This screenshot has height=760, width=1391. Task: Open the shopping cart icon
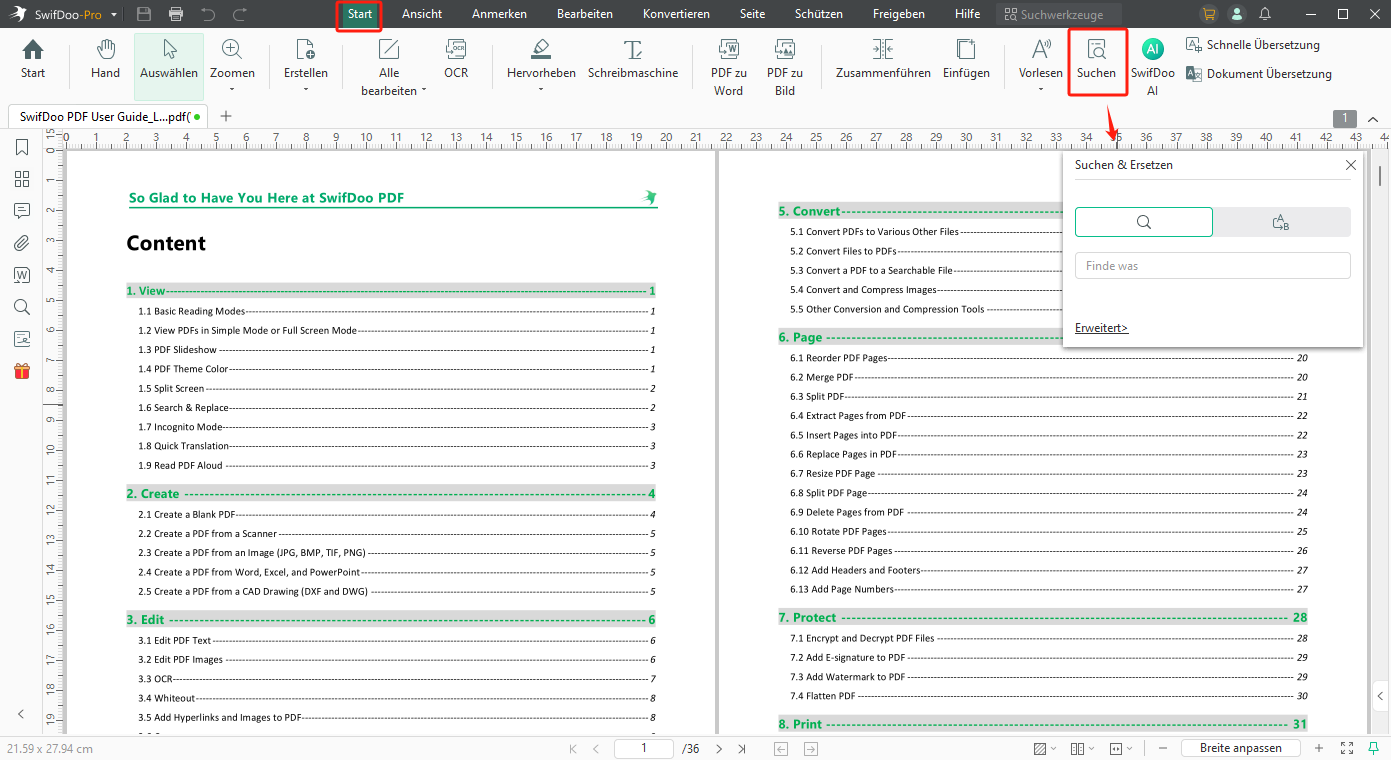(1210, 14)
